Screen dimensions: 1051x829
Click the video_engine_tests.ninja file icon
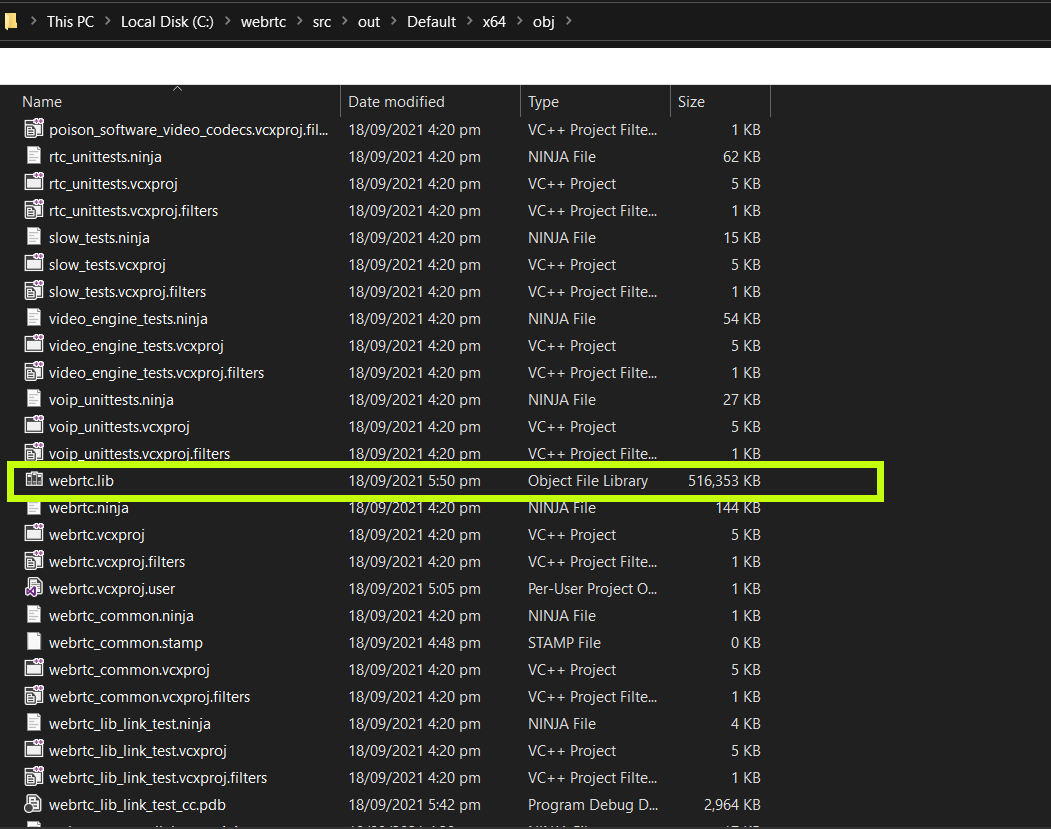34,318
